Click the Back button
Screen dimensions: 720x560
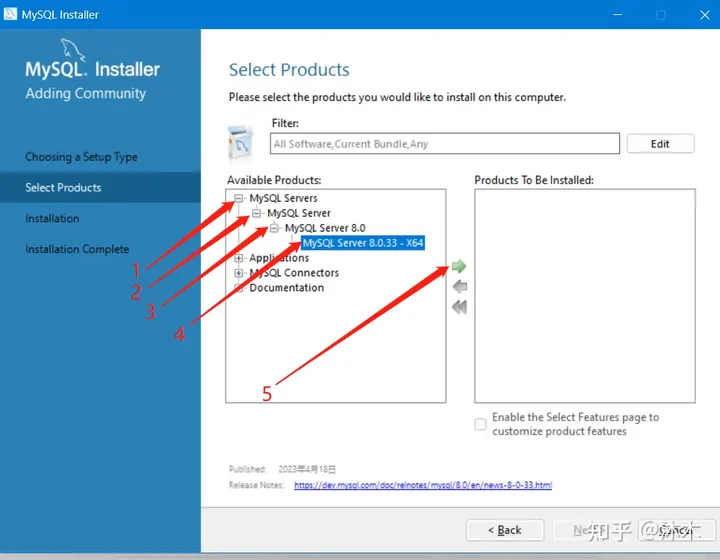(505, 530)
